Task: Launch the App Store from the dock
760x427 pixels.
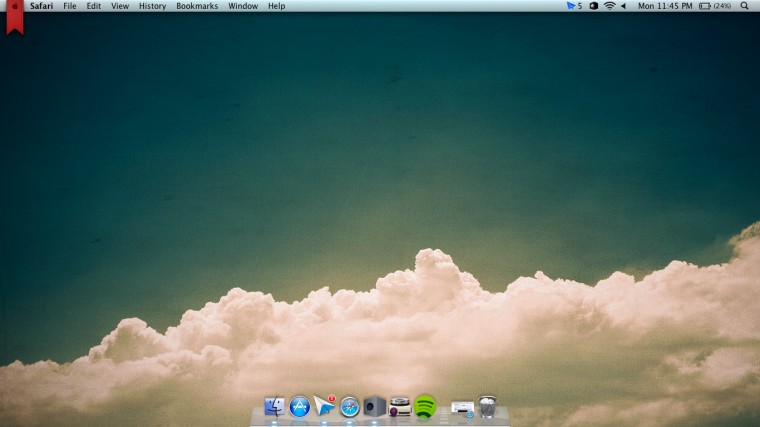Action: [300, 407]
